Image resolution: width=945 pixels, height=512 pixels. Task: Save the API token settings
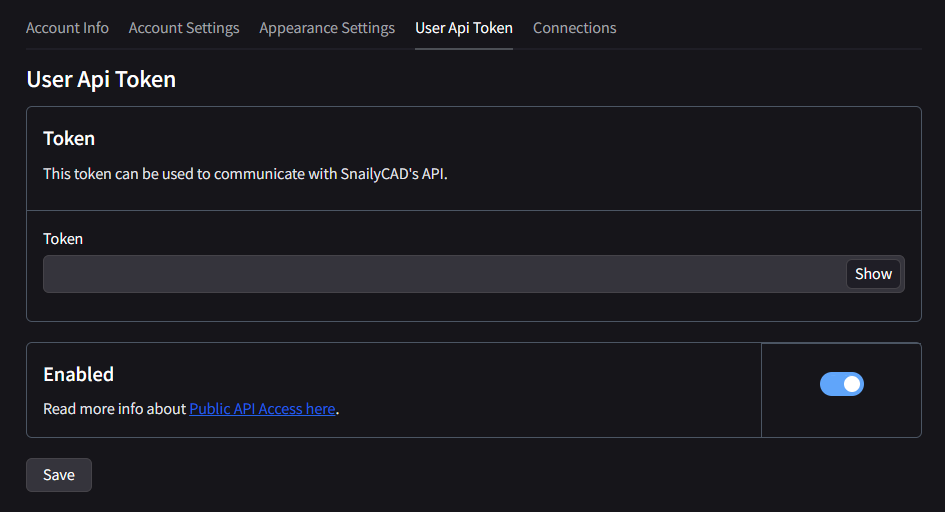pyautogui.click(x=58, y=475)
